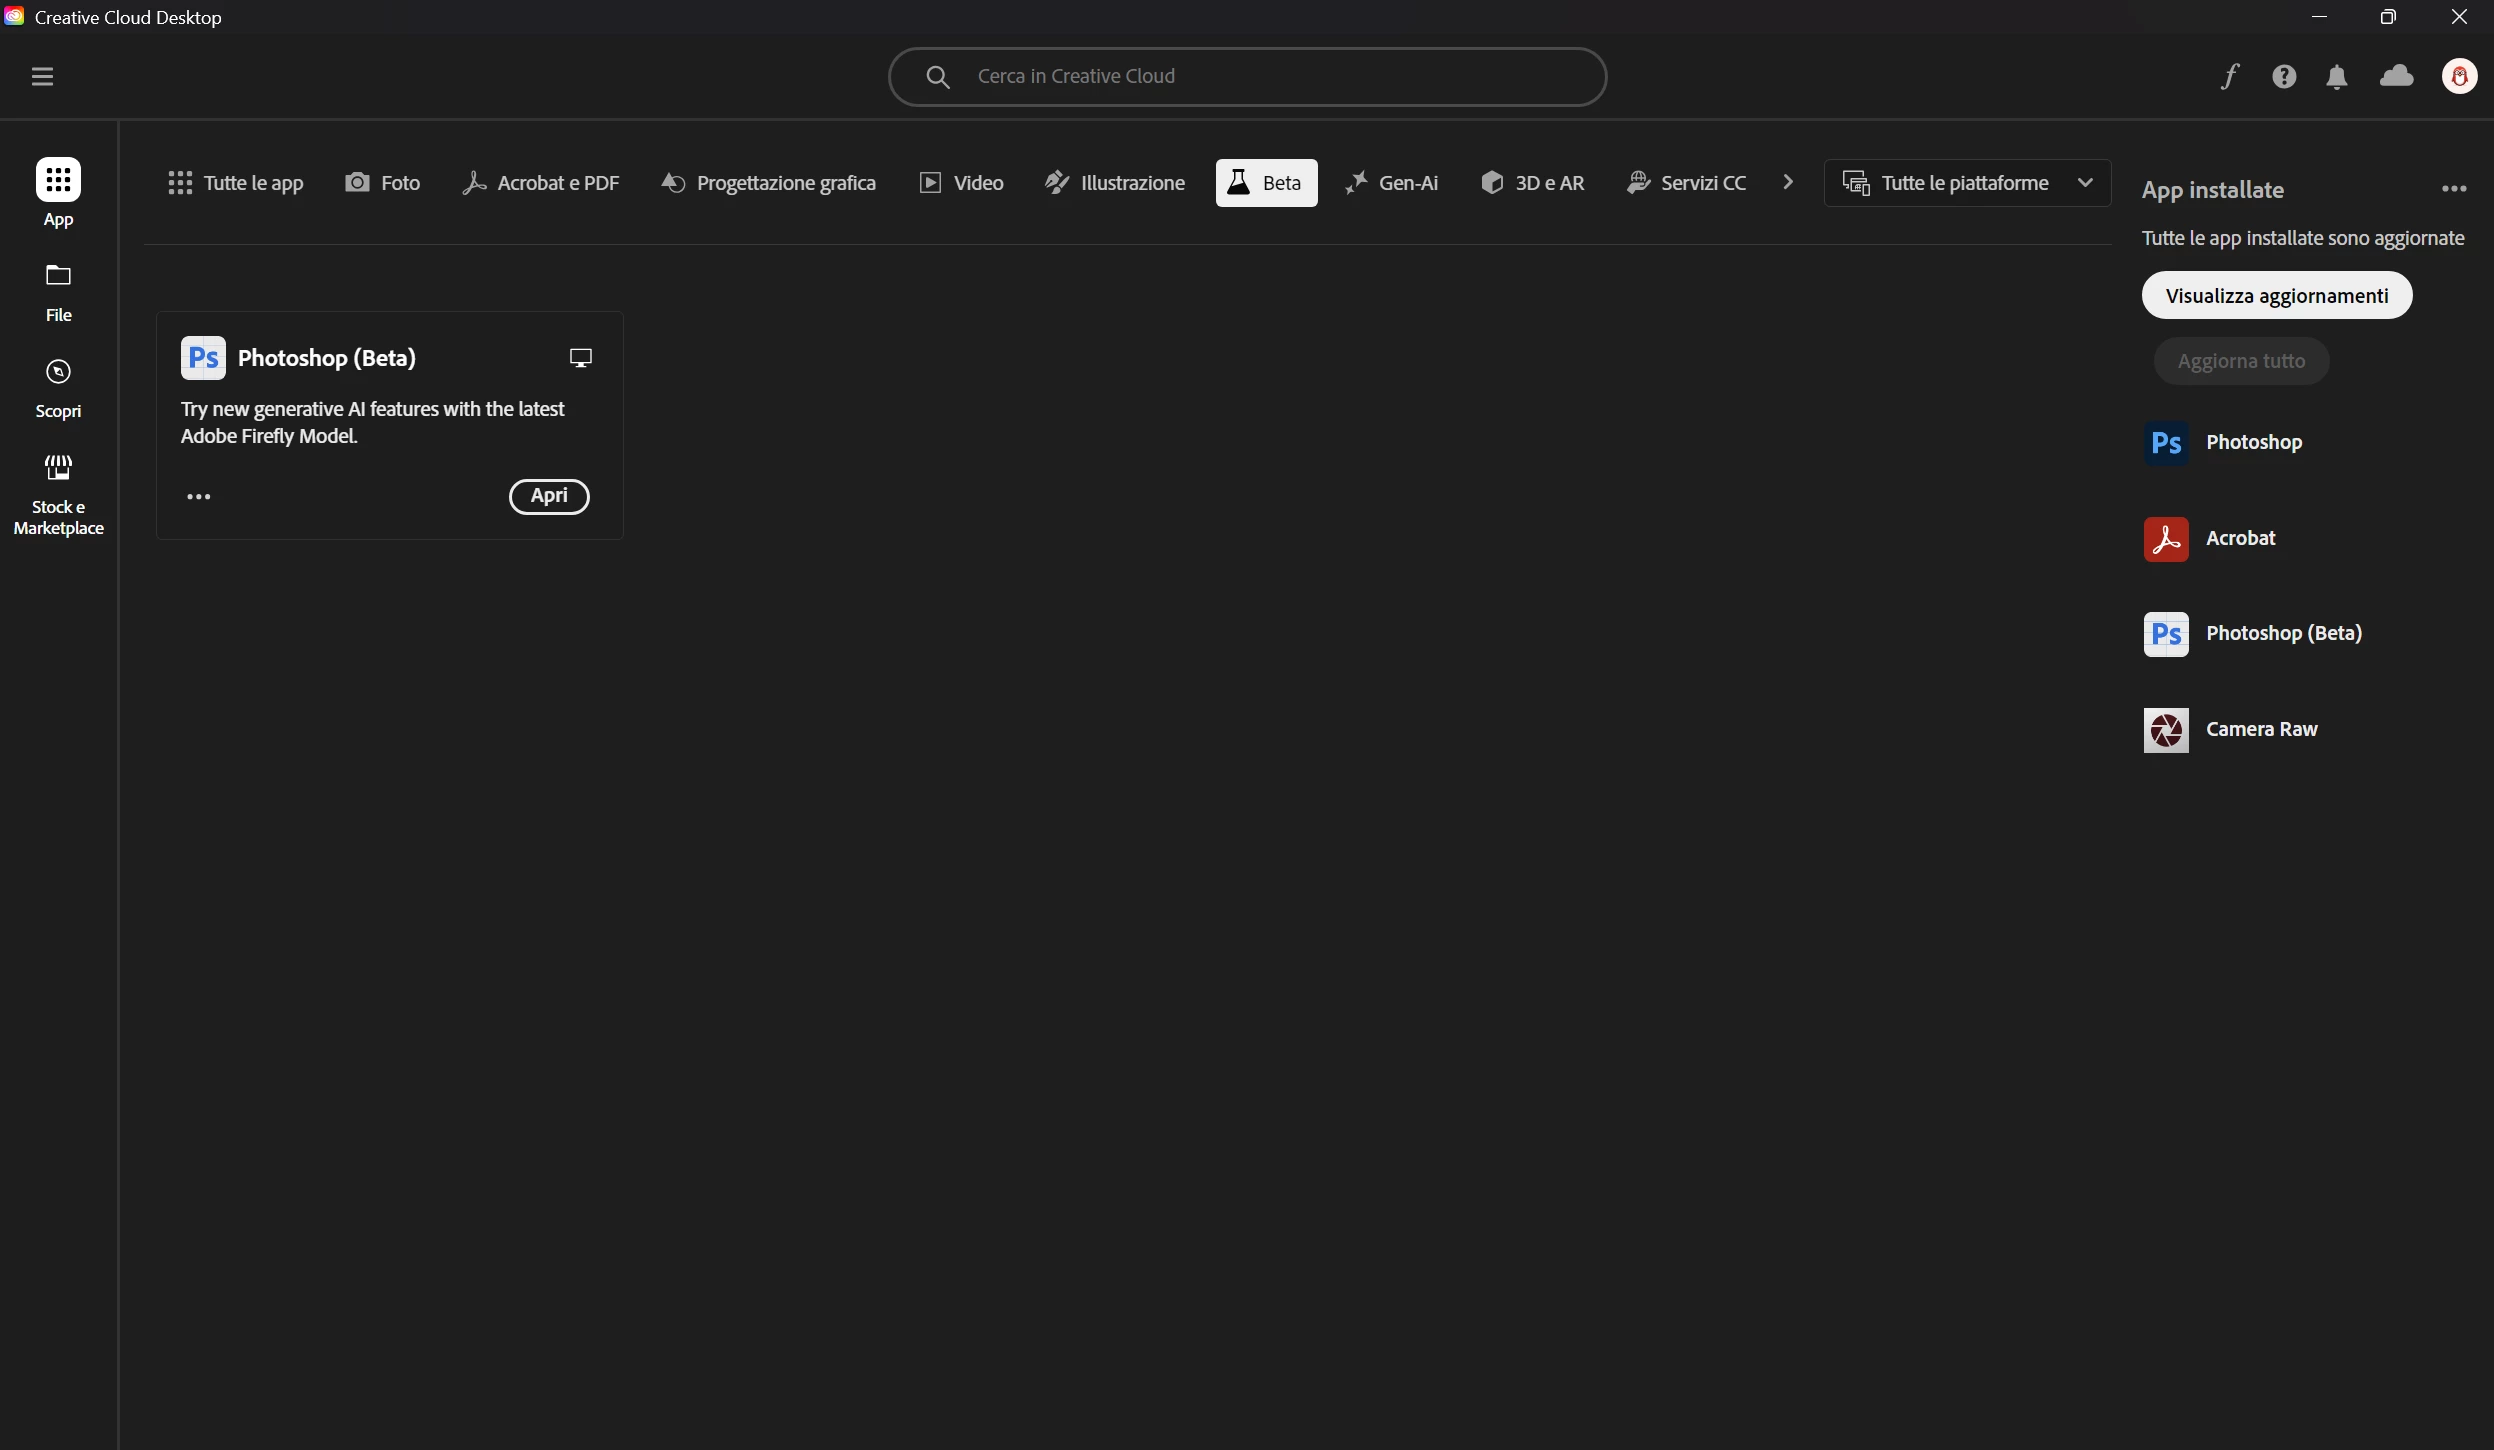Image resolution: width=2494 pixels, height=1450 pixels.
Task: Click the Visualizza aggiornamenti button
Action: click(2276, 296)
